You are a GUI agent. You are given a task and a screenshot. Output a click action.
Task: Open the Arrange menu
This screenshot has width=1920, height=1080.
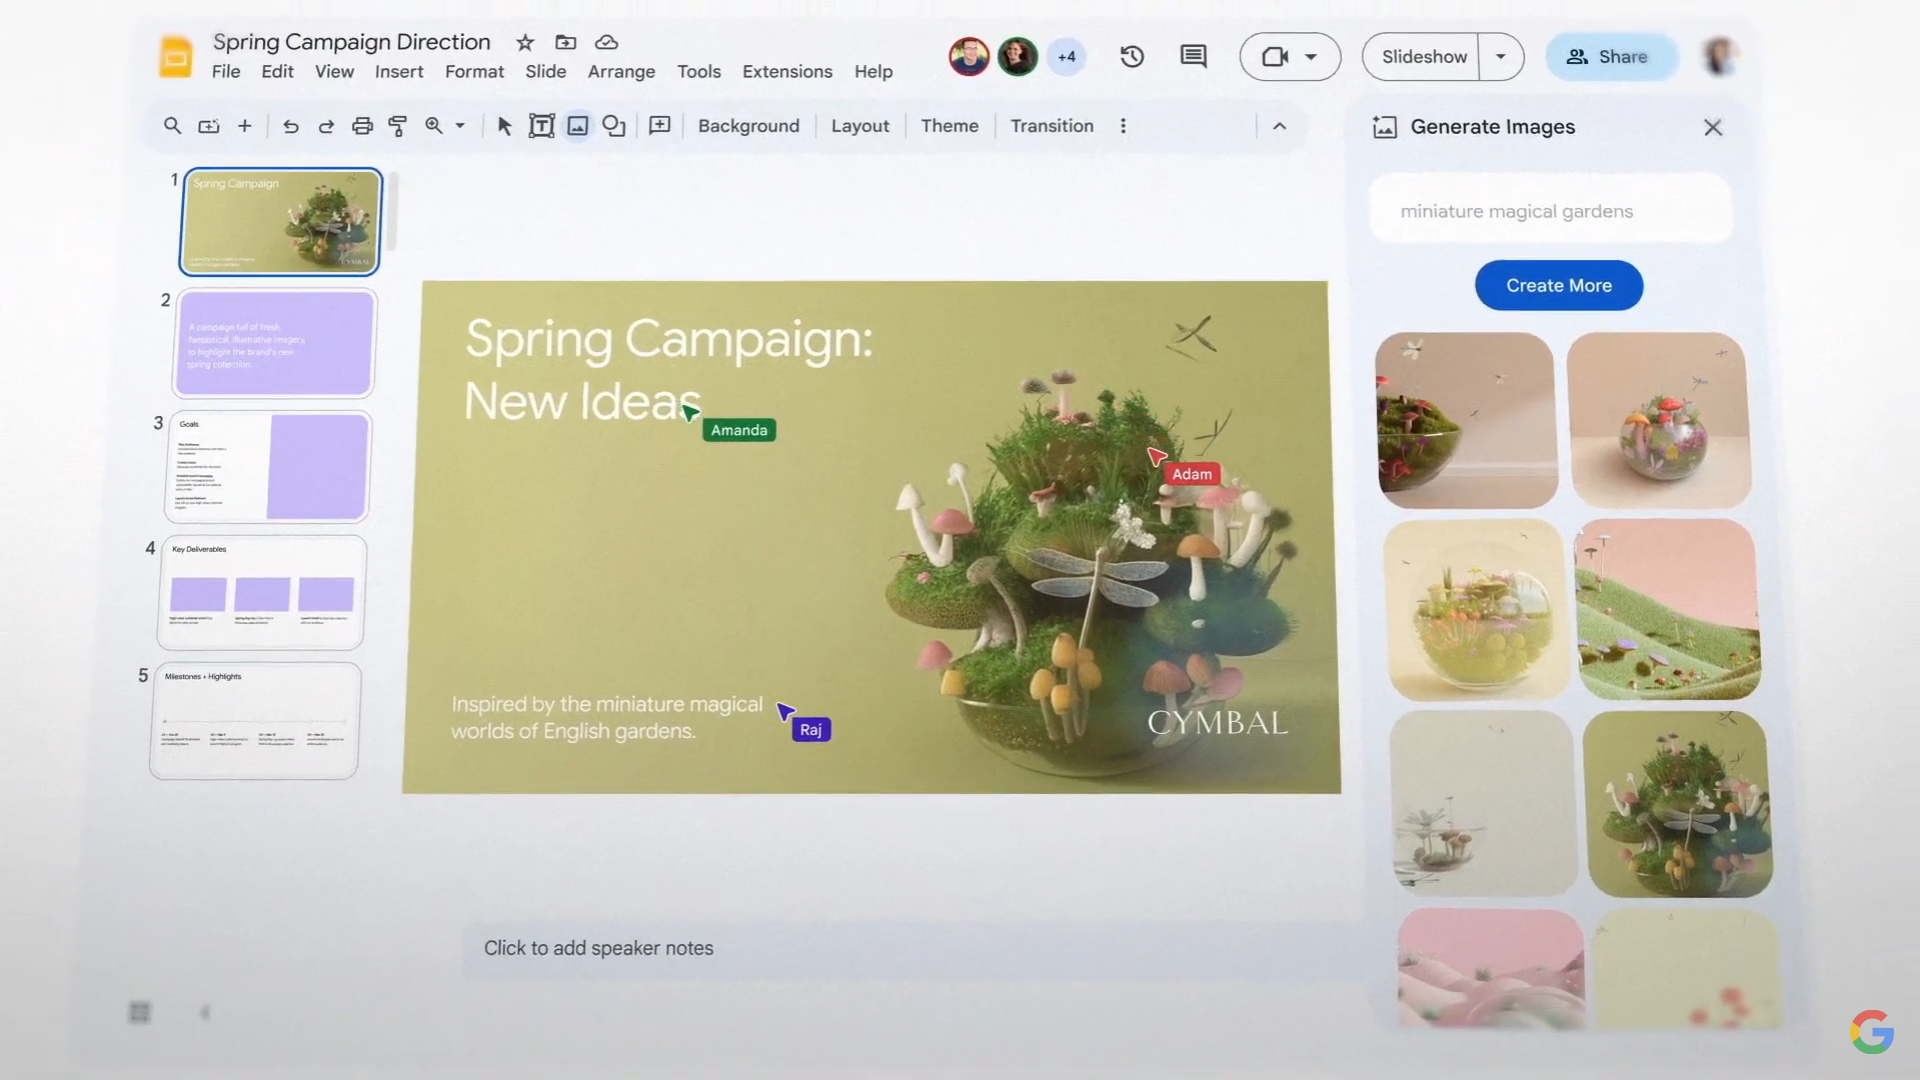(x=621, y=72)
